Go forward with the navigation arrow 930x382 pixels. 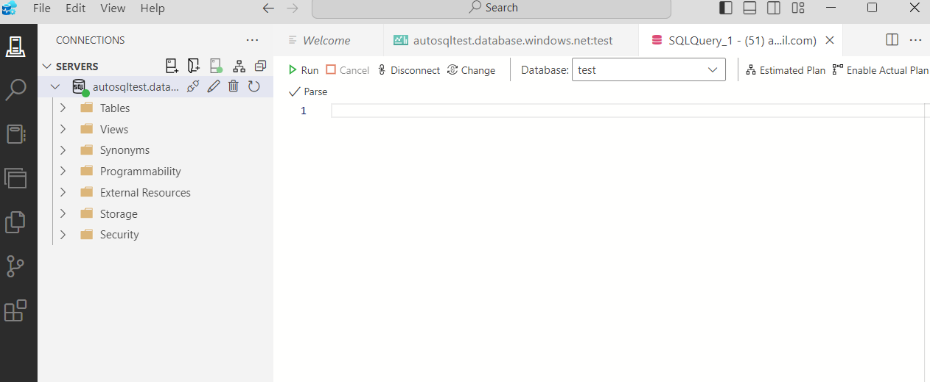[292, 8]
